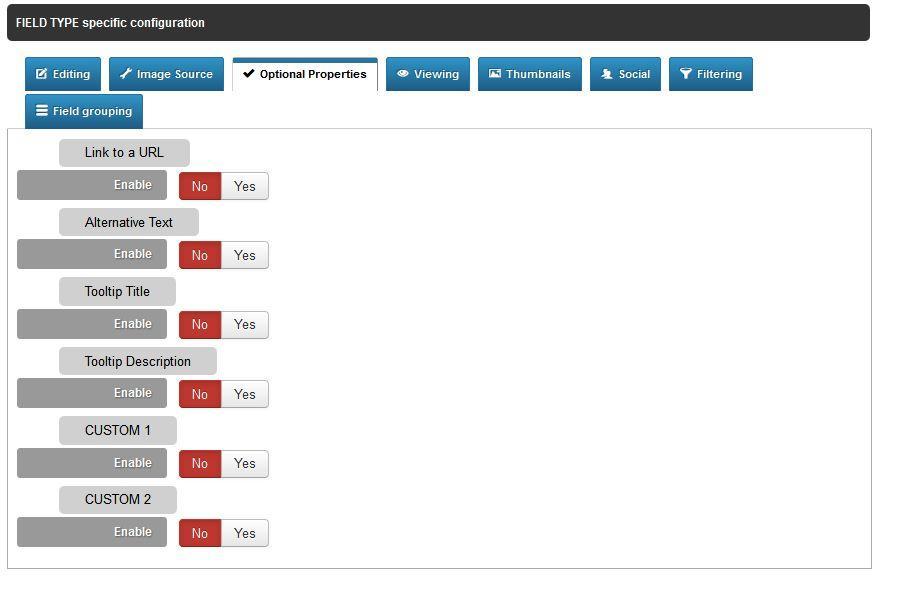
Task: Choose No for Tooltip Description
Action: [200, 394]
